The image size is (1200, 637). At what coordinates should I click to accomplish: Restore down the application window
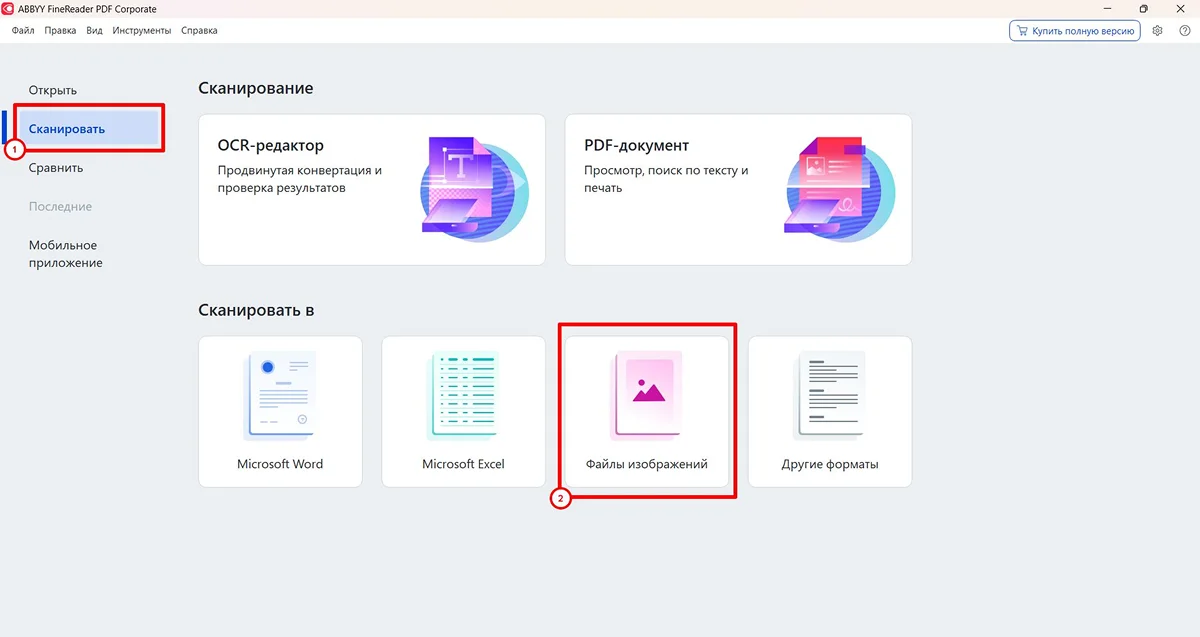click(x=1144, y=9)
